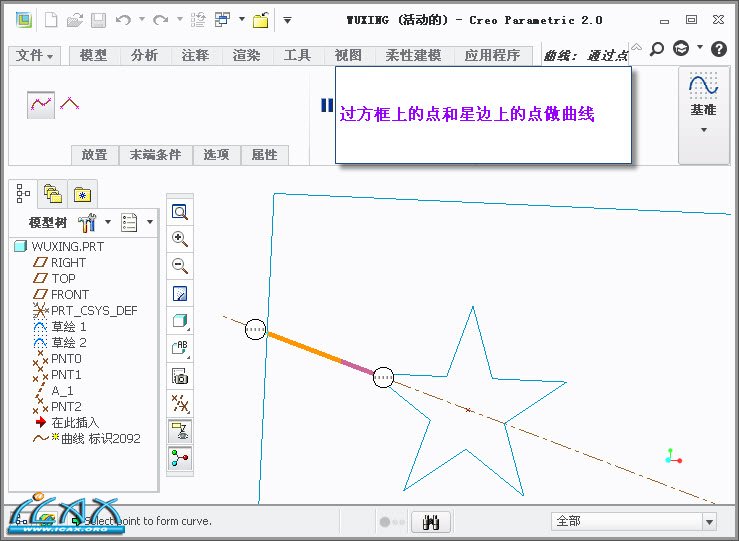Switch to the 应用程序 tab
The width and height of the screenshot is (739, 541).
(x=492, y=56)
